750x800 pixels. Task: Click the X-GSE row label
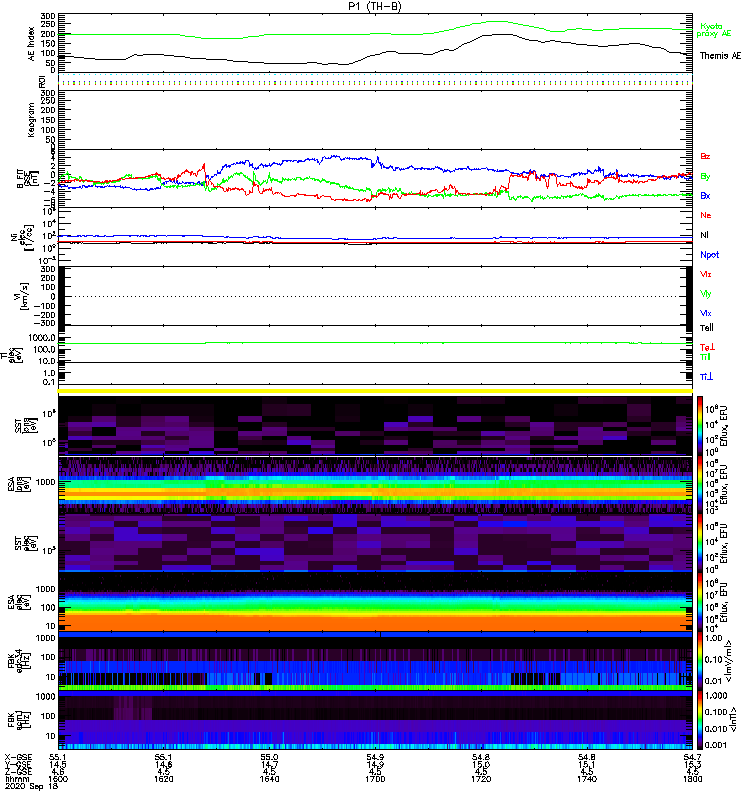coord(18,757)
